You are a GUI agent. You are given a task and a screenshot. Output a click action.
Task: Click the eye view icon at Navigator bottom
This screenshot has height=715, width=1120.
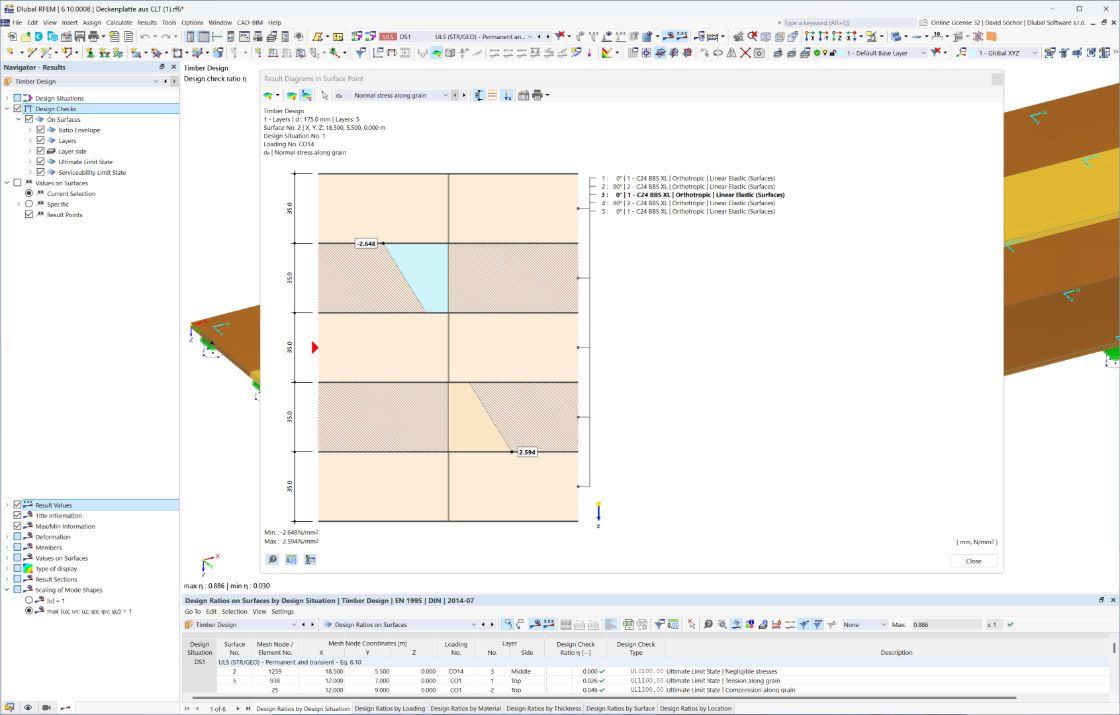pyautogui.click(x=28, y=707)
